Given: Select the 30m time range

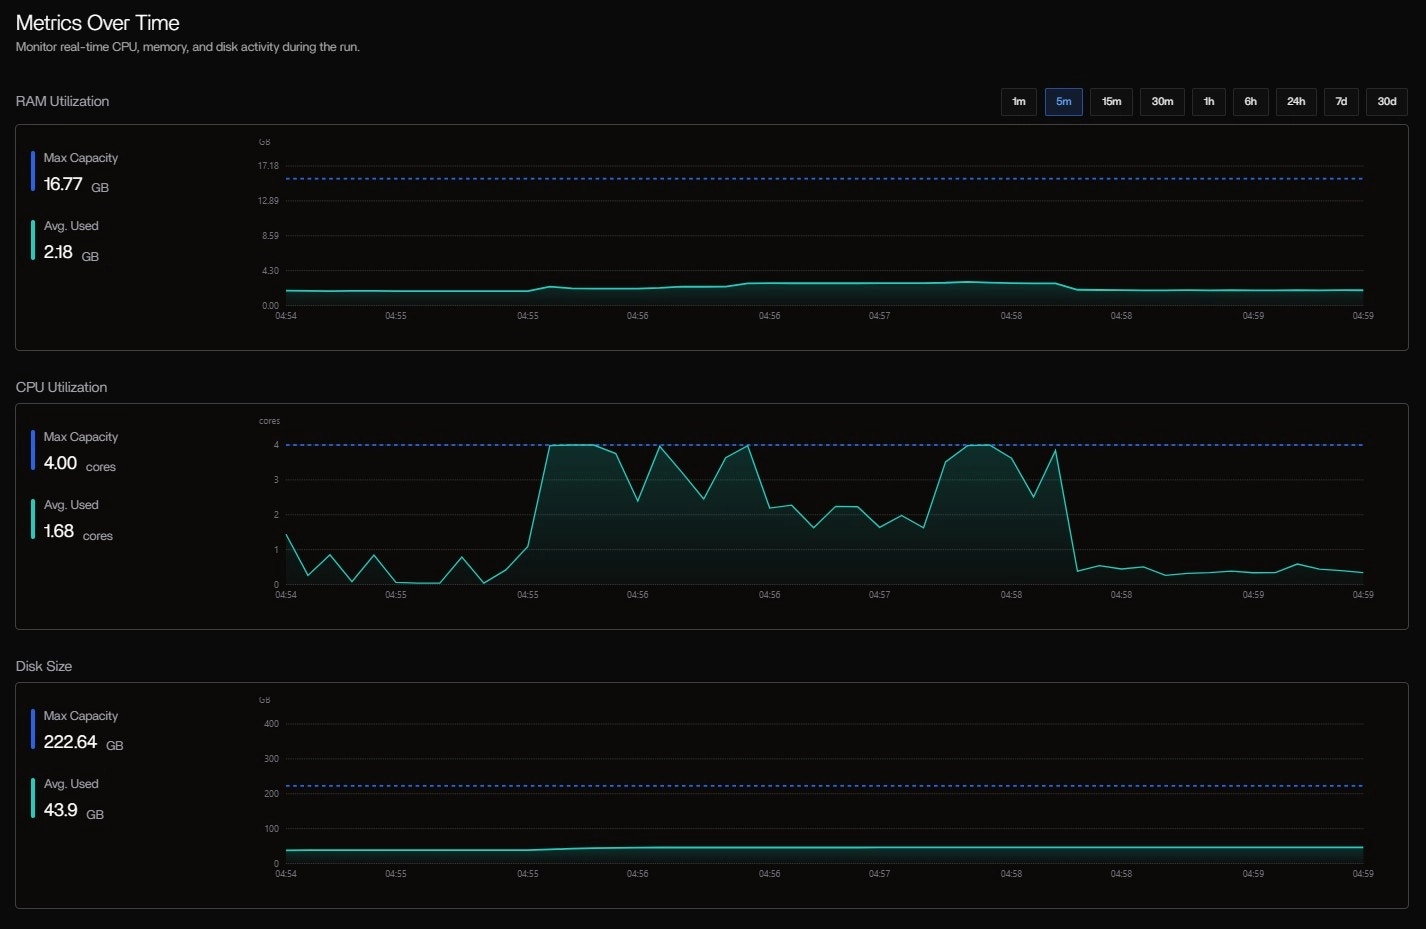Looking at the screenshot, I should [1161, 101].
